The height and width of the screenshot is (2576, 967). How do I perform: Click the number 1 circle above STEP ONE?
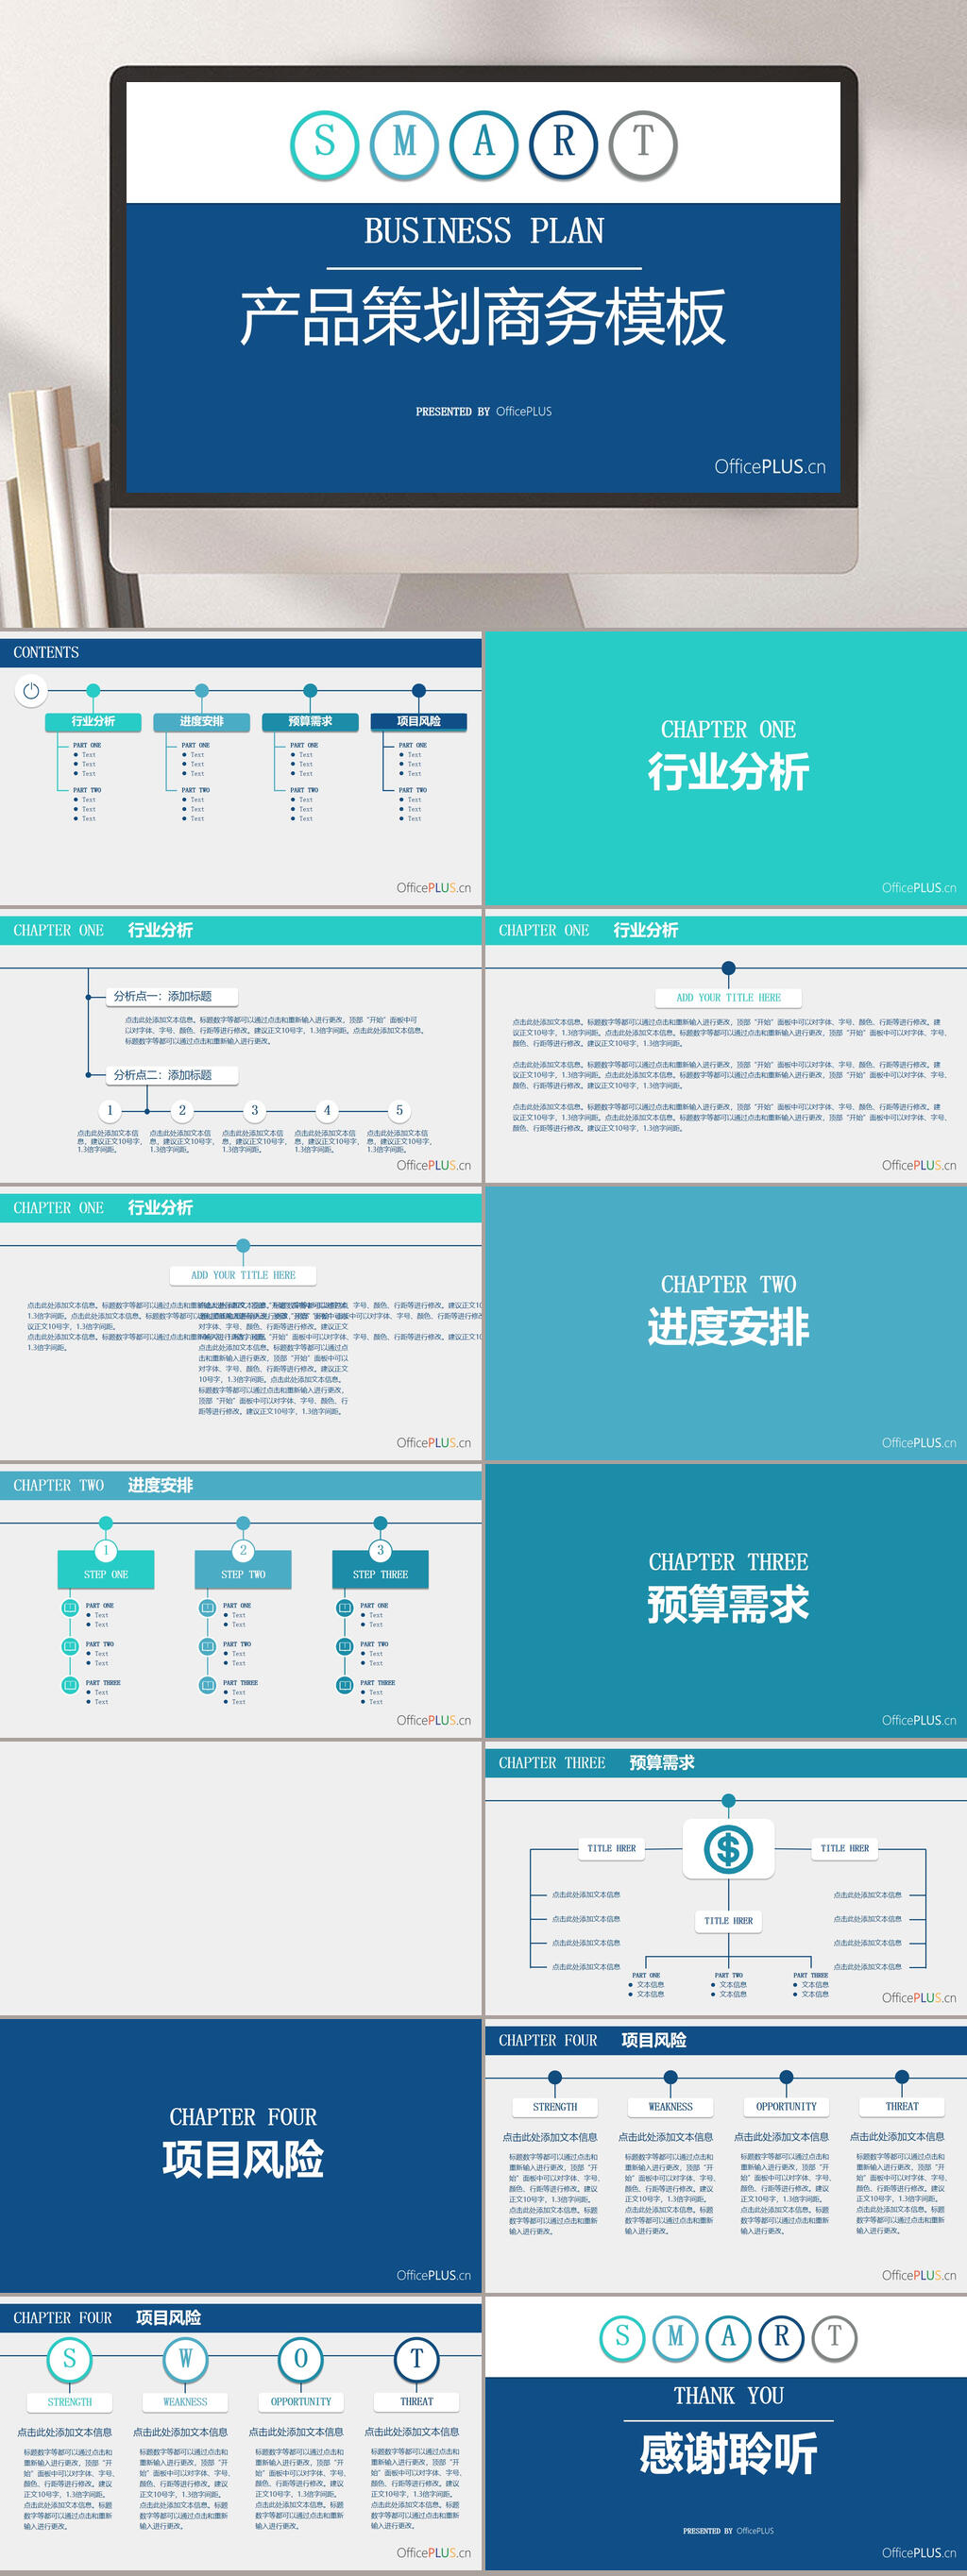tap(106, 1550)
